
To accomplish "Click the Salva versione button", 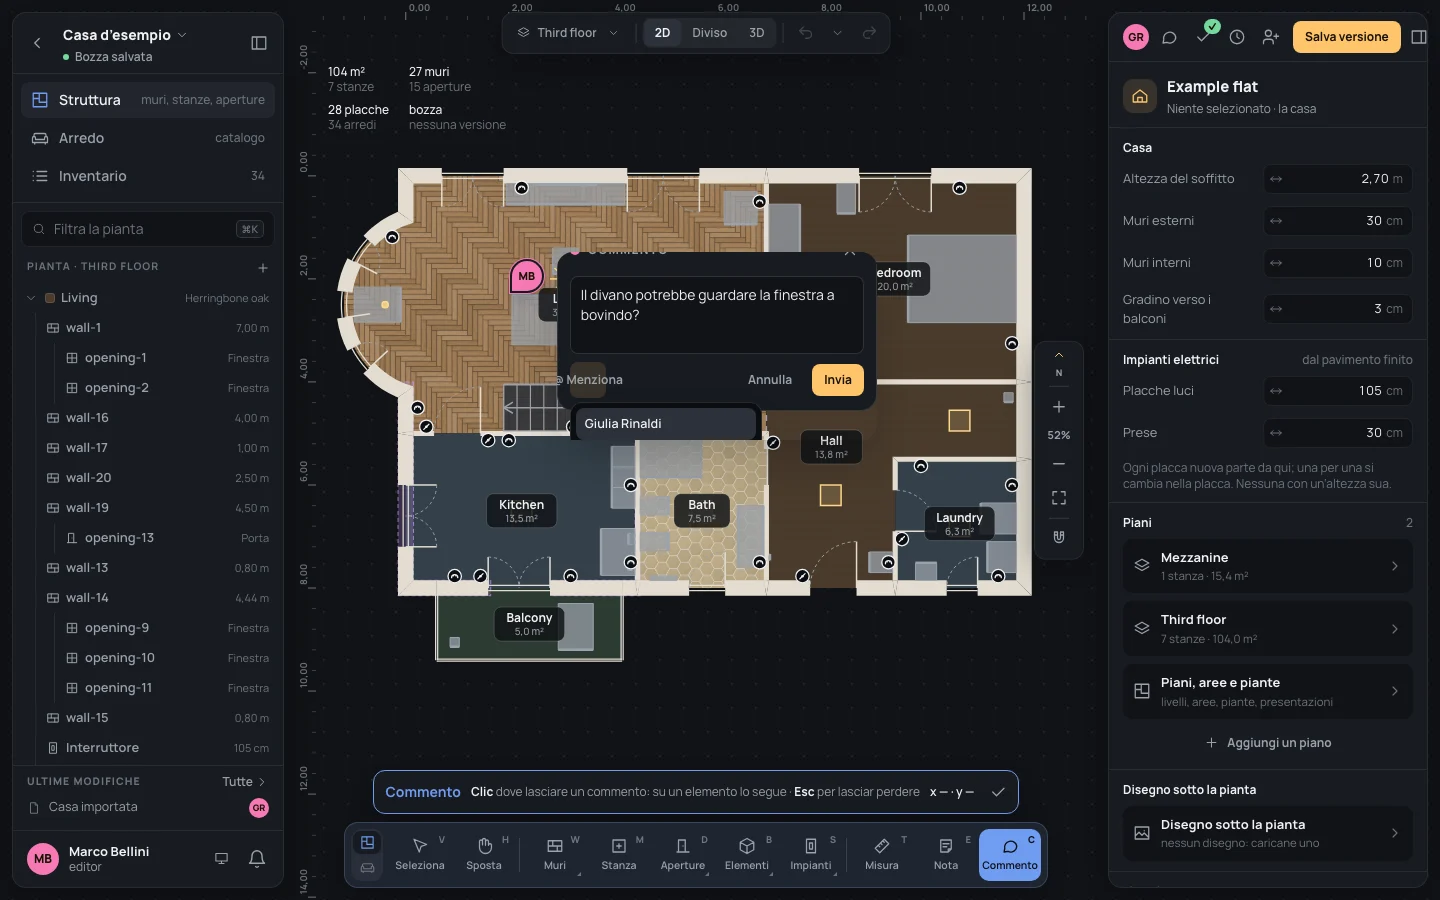I will coord(1346,37).
